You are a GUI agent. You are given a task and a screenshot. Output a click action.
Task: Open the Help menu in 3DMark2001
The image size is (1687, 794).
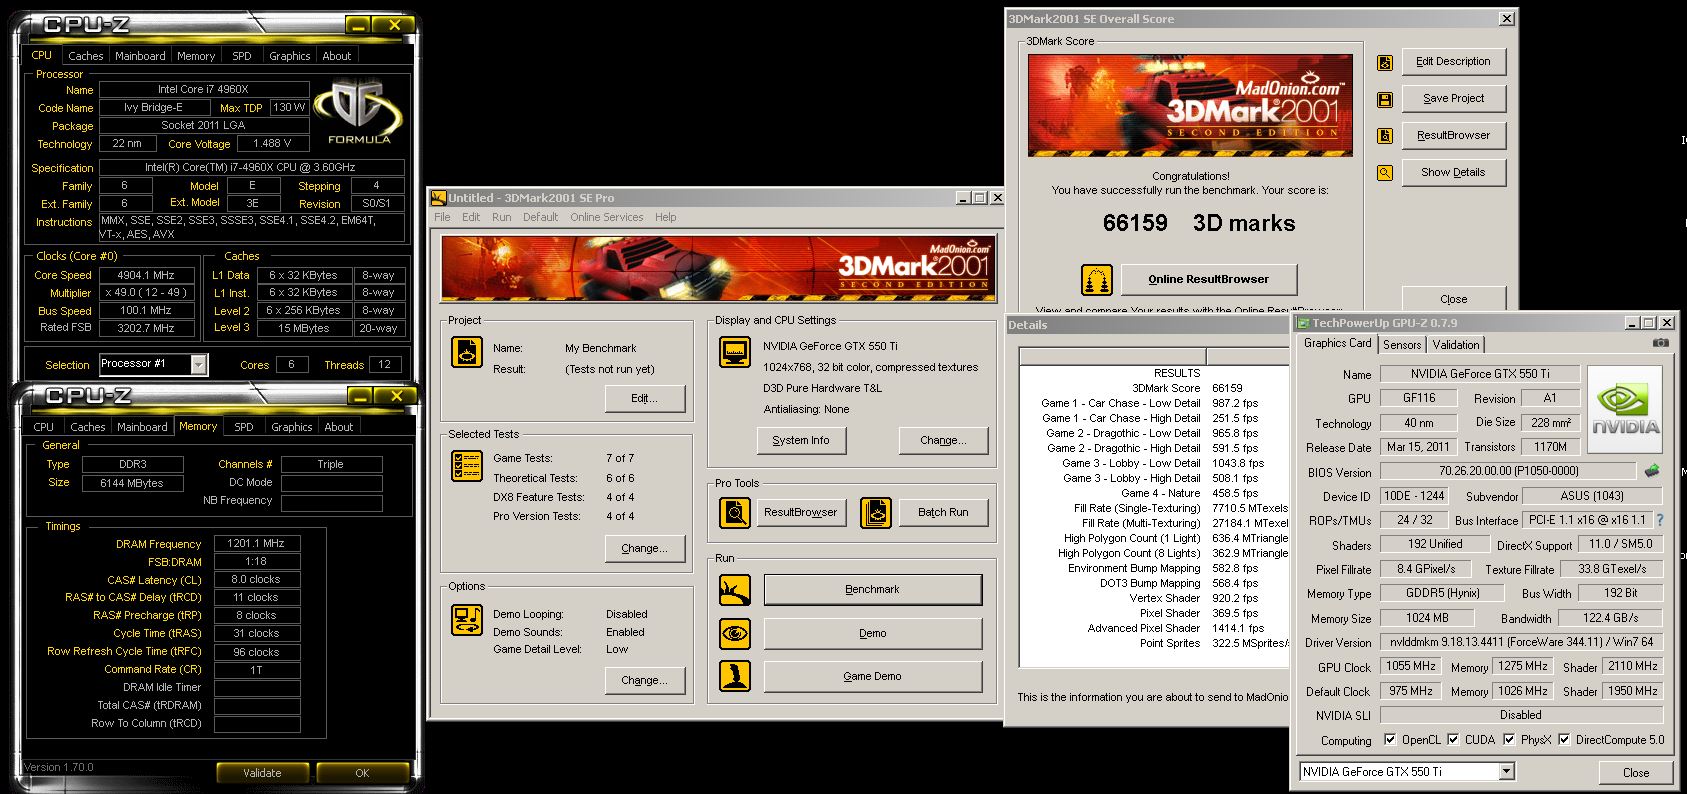point(665,217)
